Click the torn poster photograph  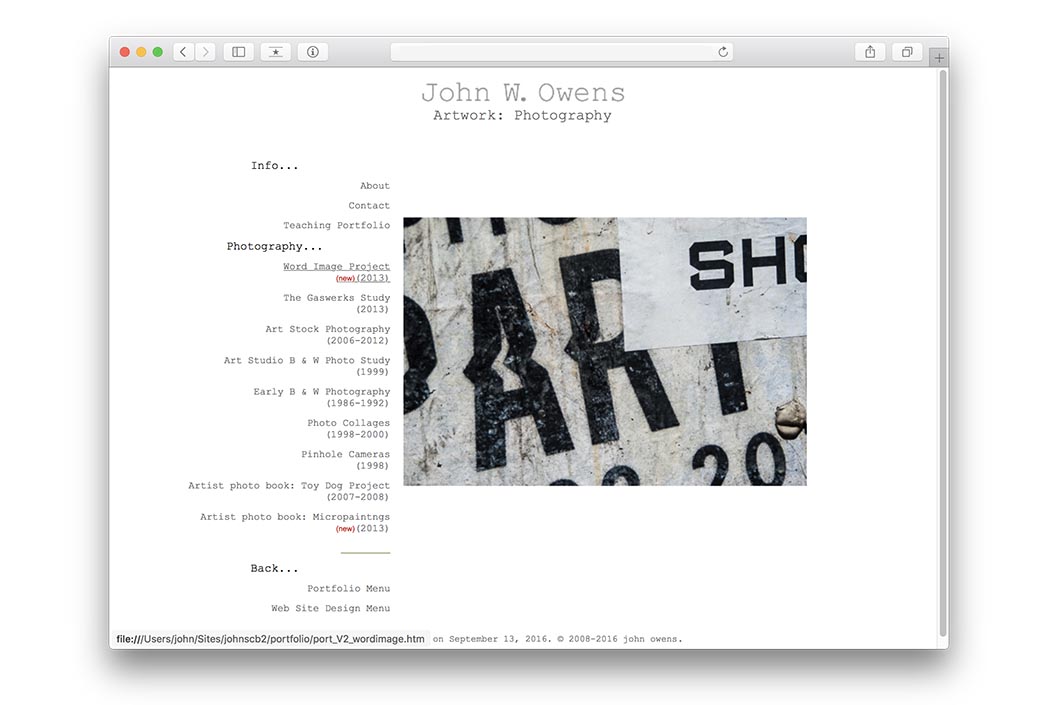605,351
